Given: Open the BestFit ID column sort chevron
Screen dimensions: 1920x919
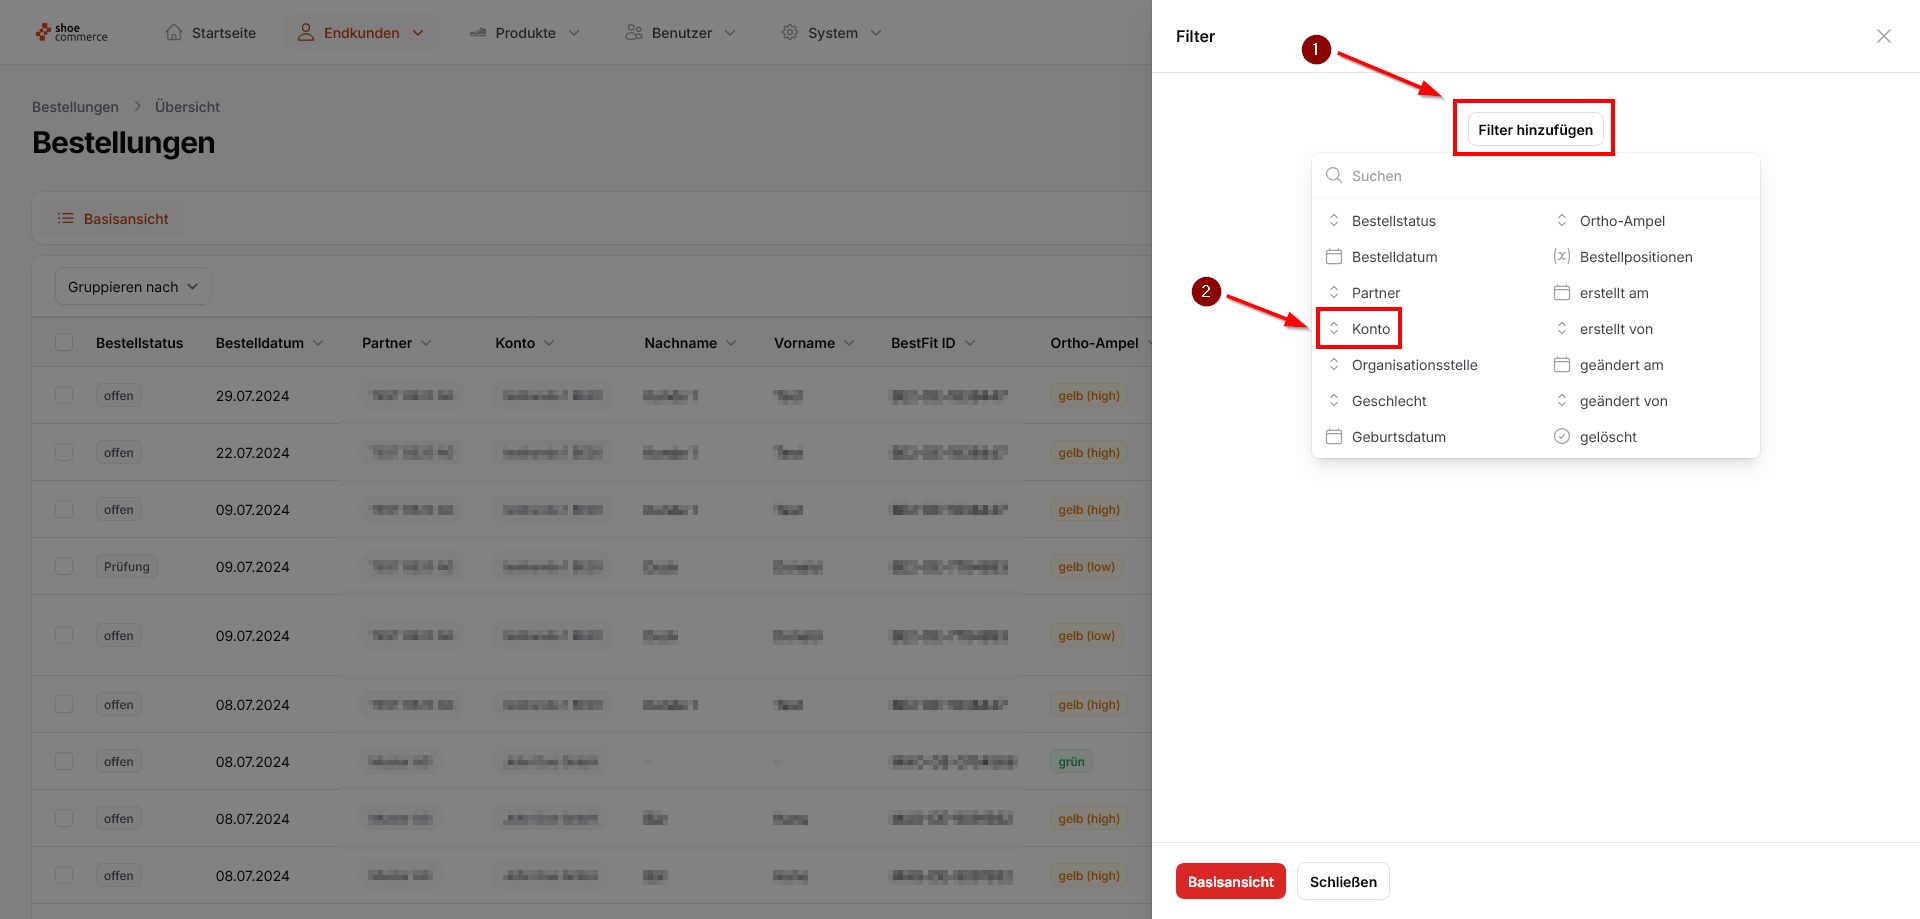Looking at the screenshot, I should tap(970, 343).
